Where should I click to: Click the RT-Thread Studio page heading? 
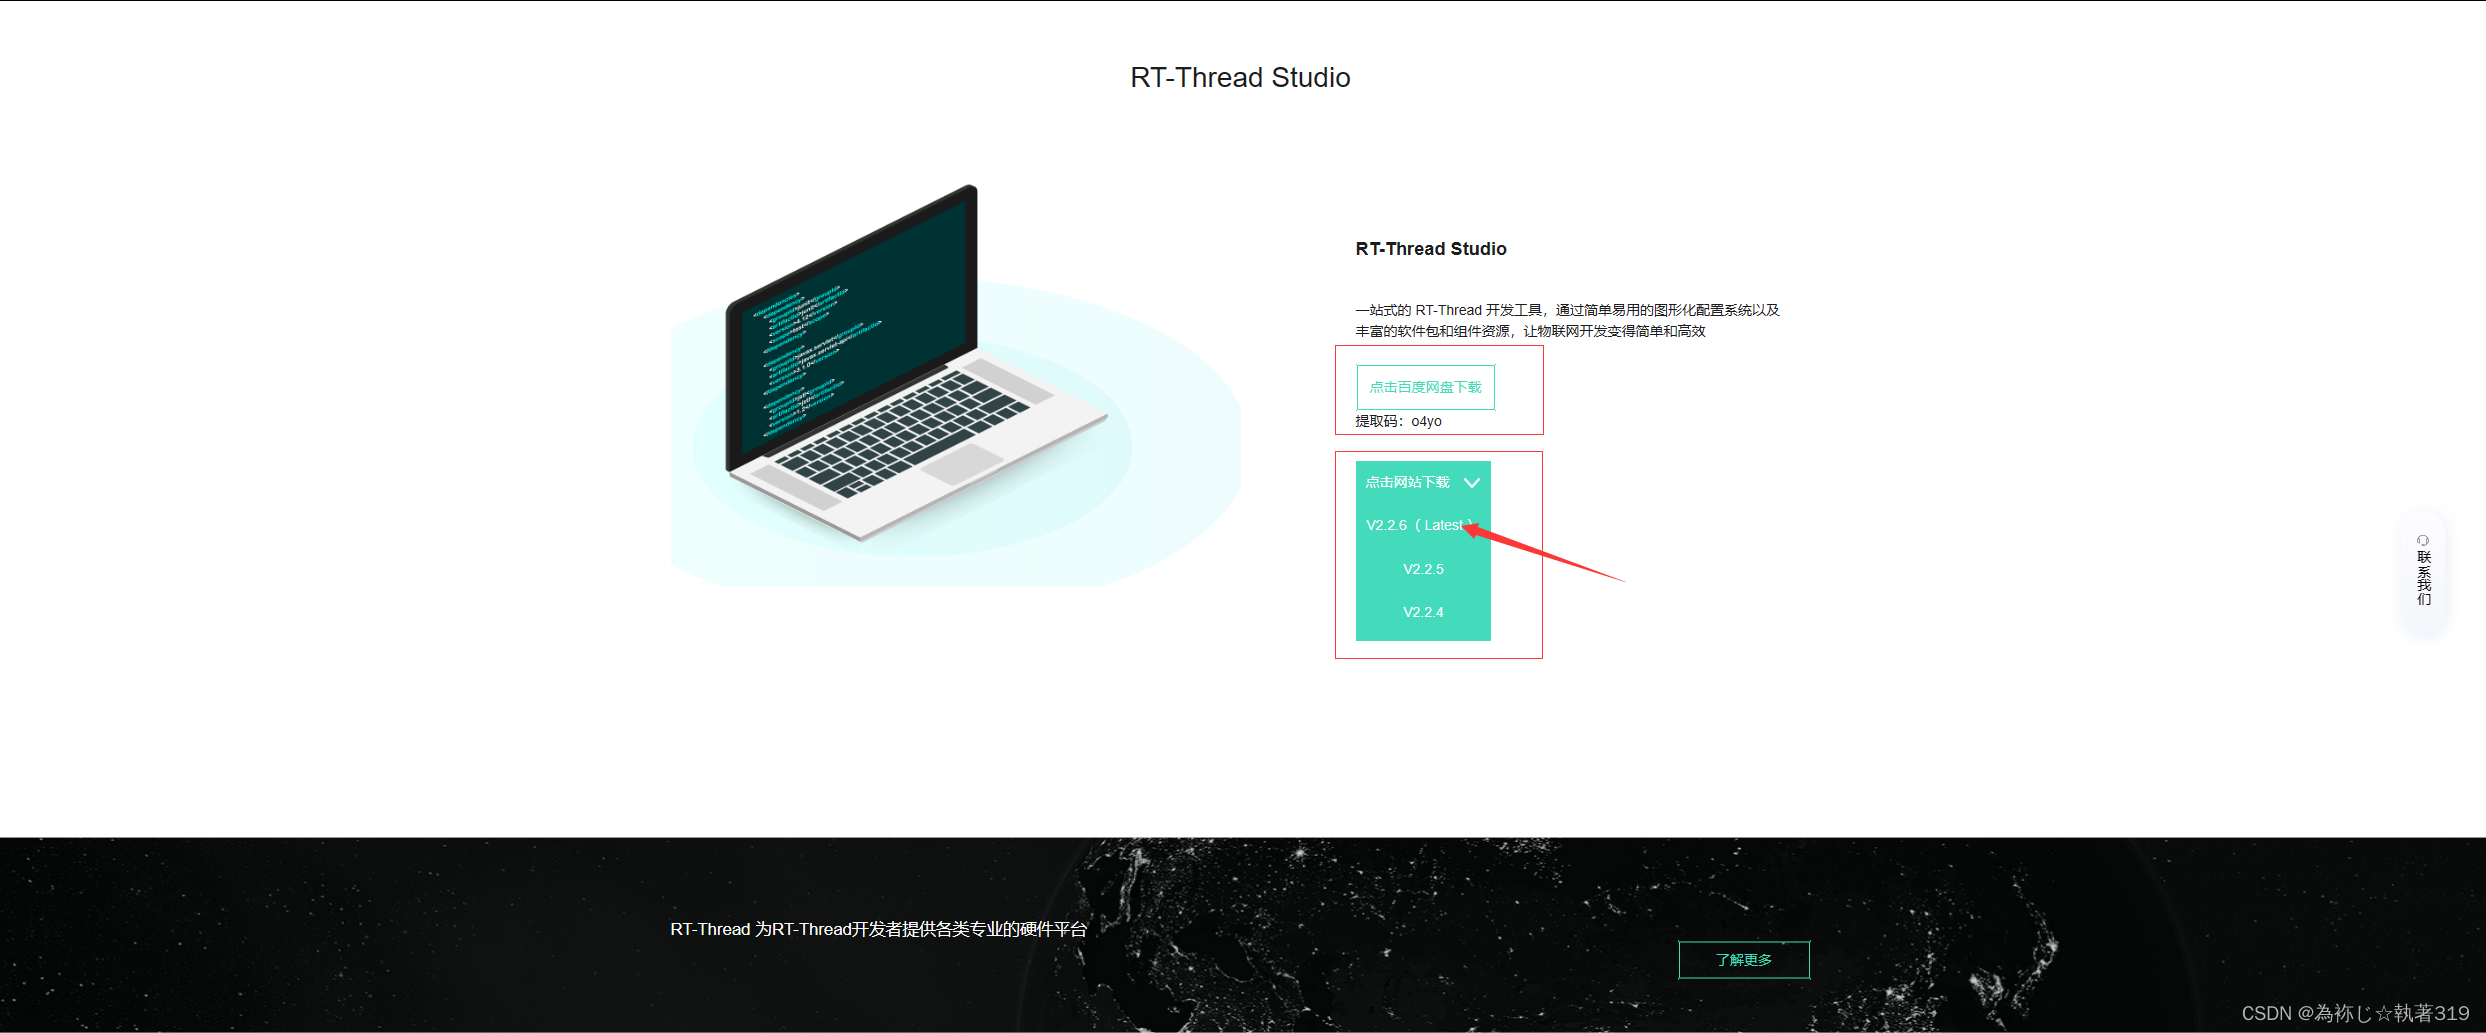coord(1240,77)
